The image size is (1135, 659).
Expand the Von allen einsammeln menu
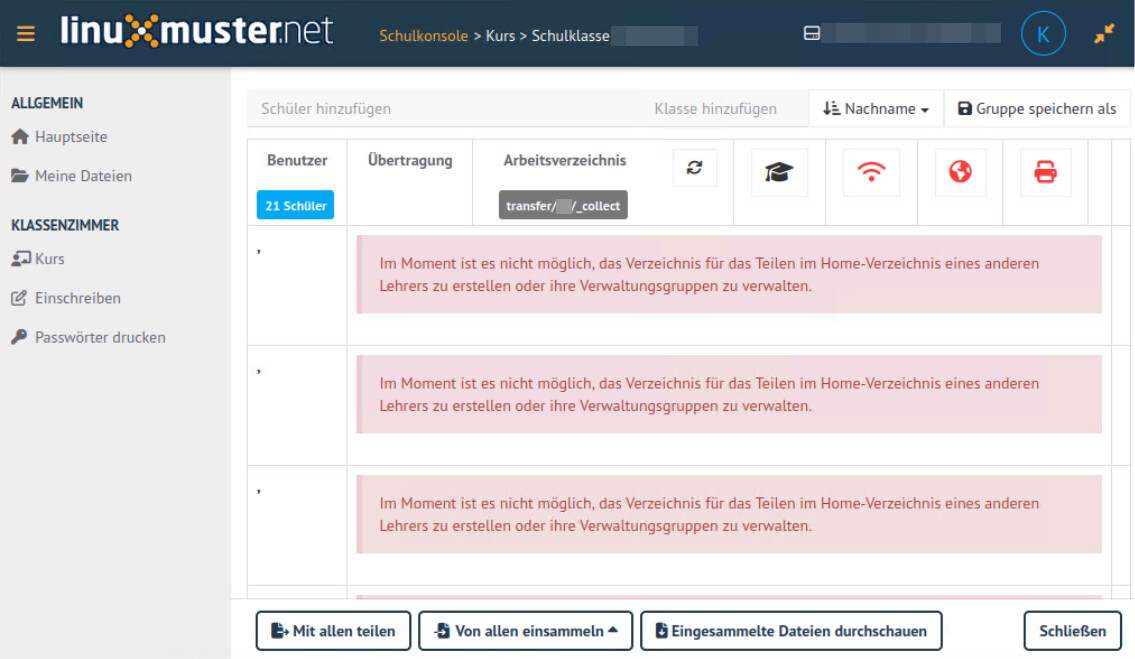click(x=525, y=631)
